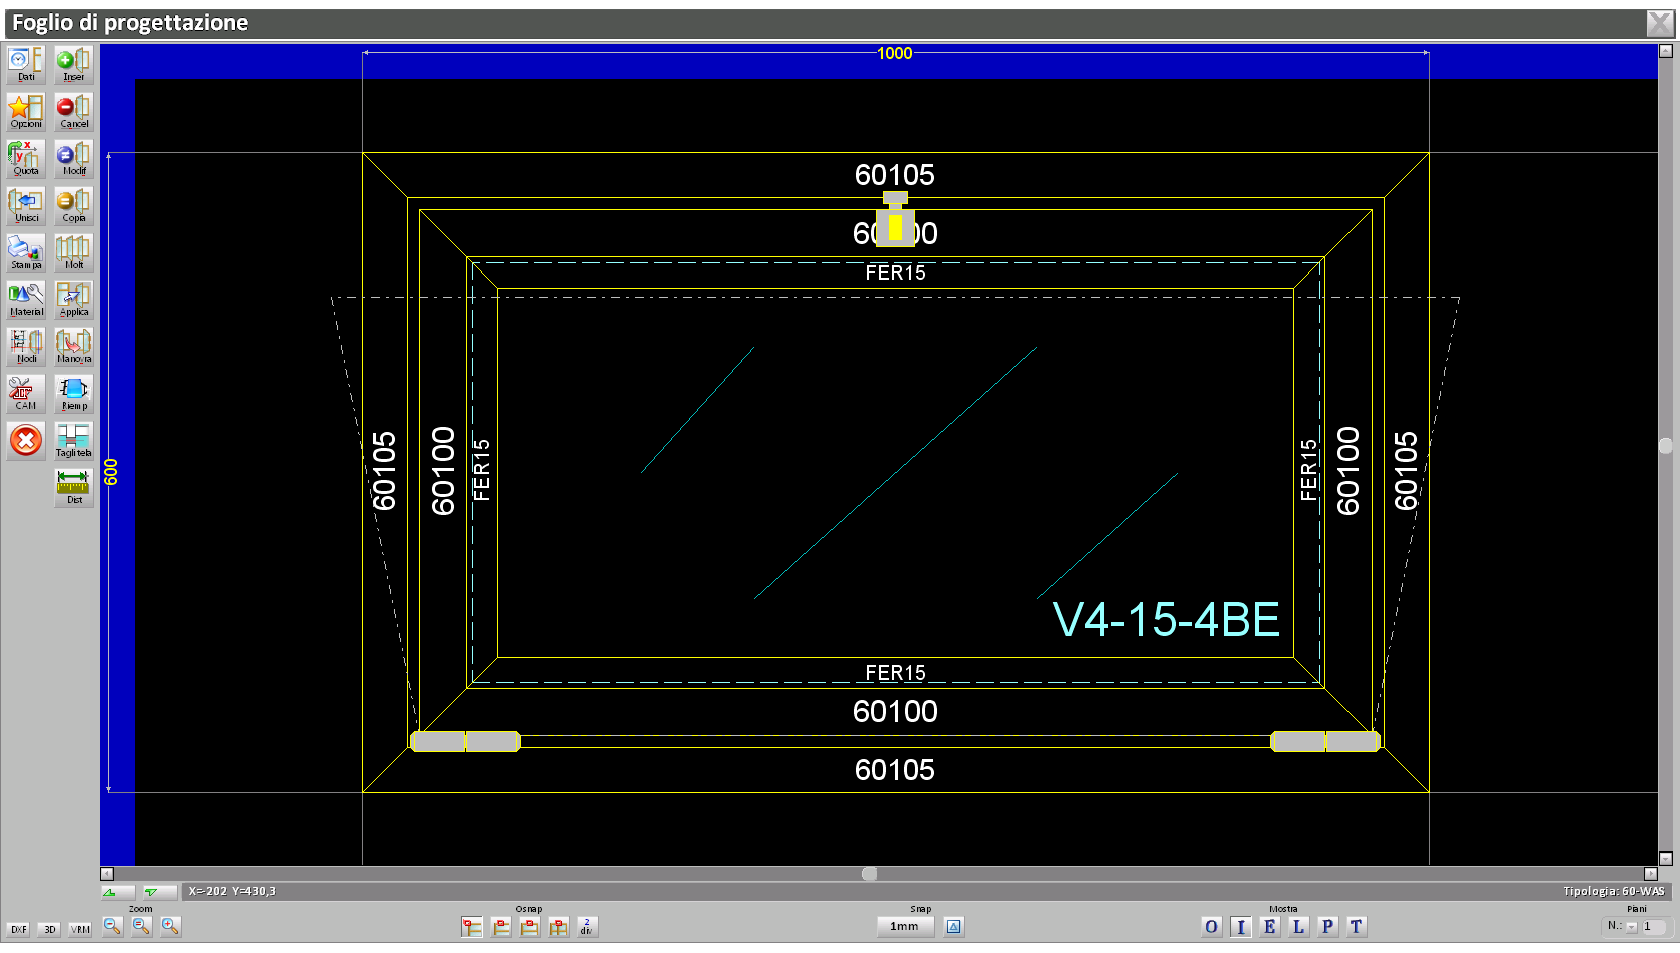The height and width of the screenshot is (953, 1680).
Task: Click the Piani number field
Action: pyautogui.click(x=1655, y=927)
